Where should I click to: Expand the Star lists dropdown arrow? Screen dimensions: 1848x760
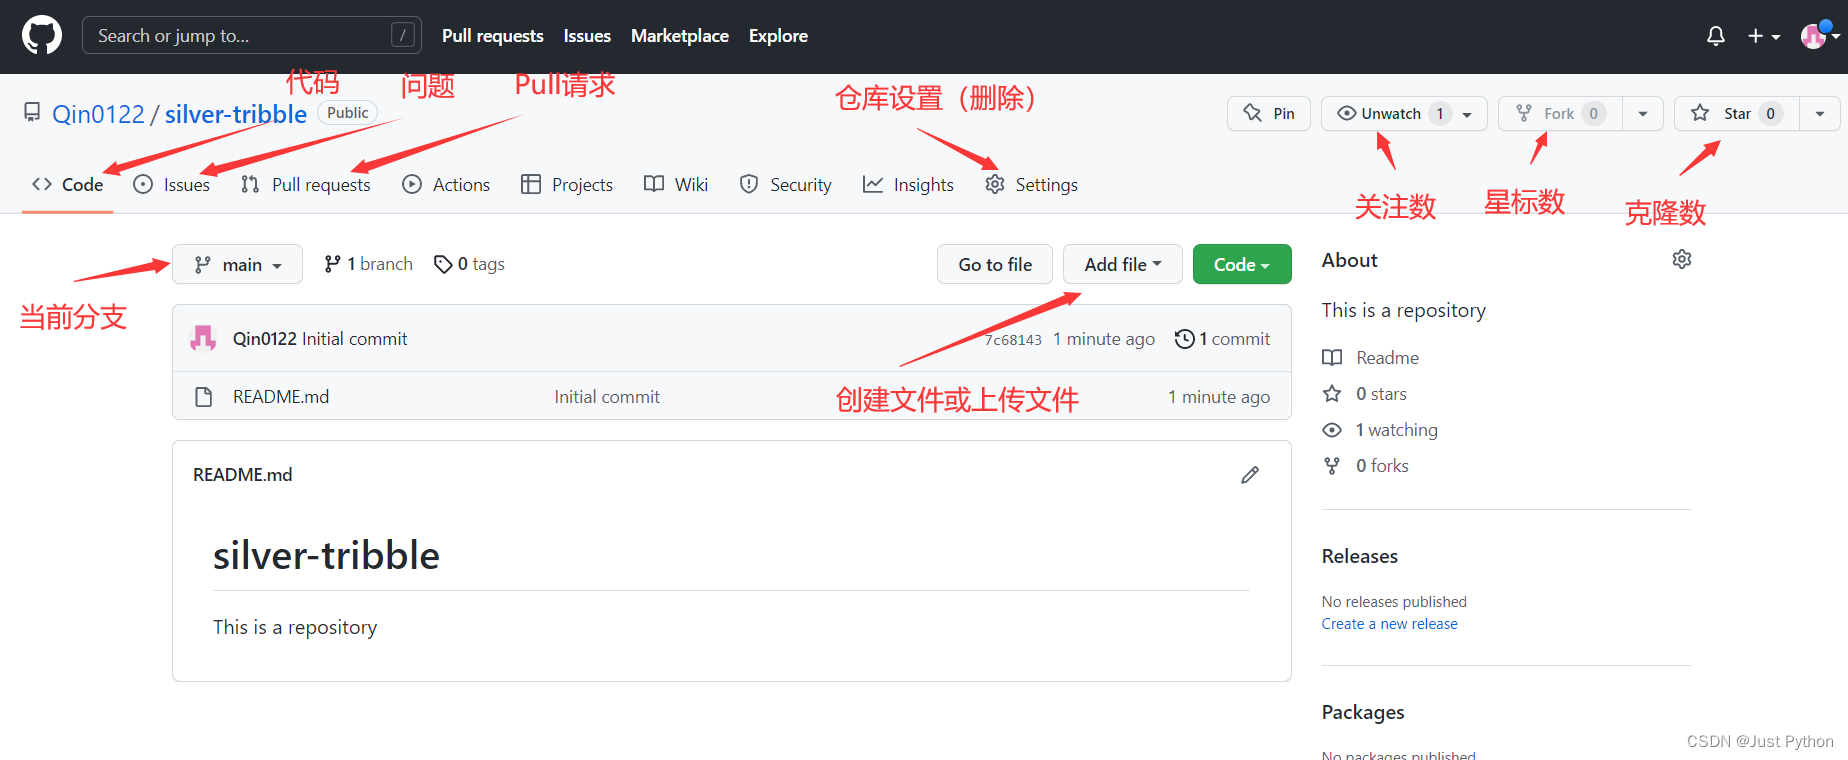(1820, 113)
